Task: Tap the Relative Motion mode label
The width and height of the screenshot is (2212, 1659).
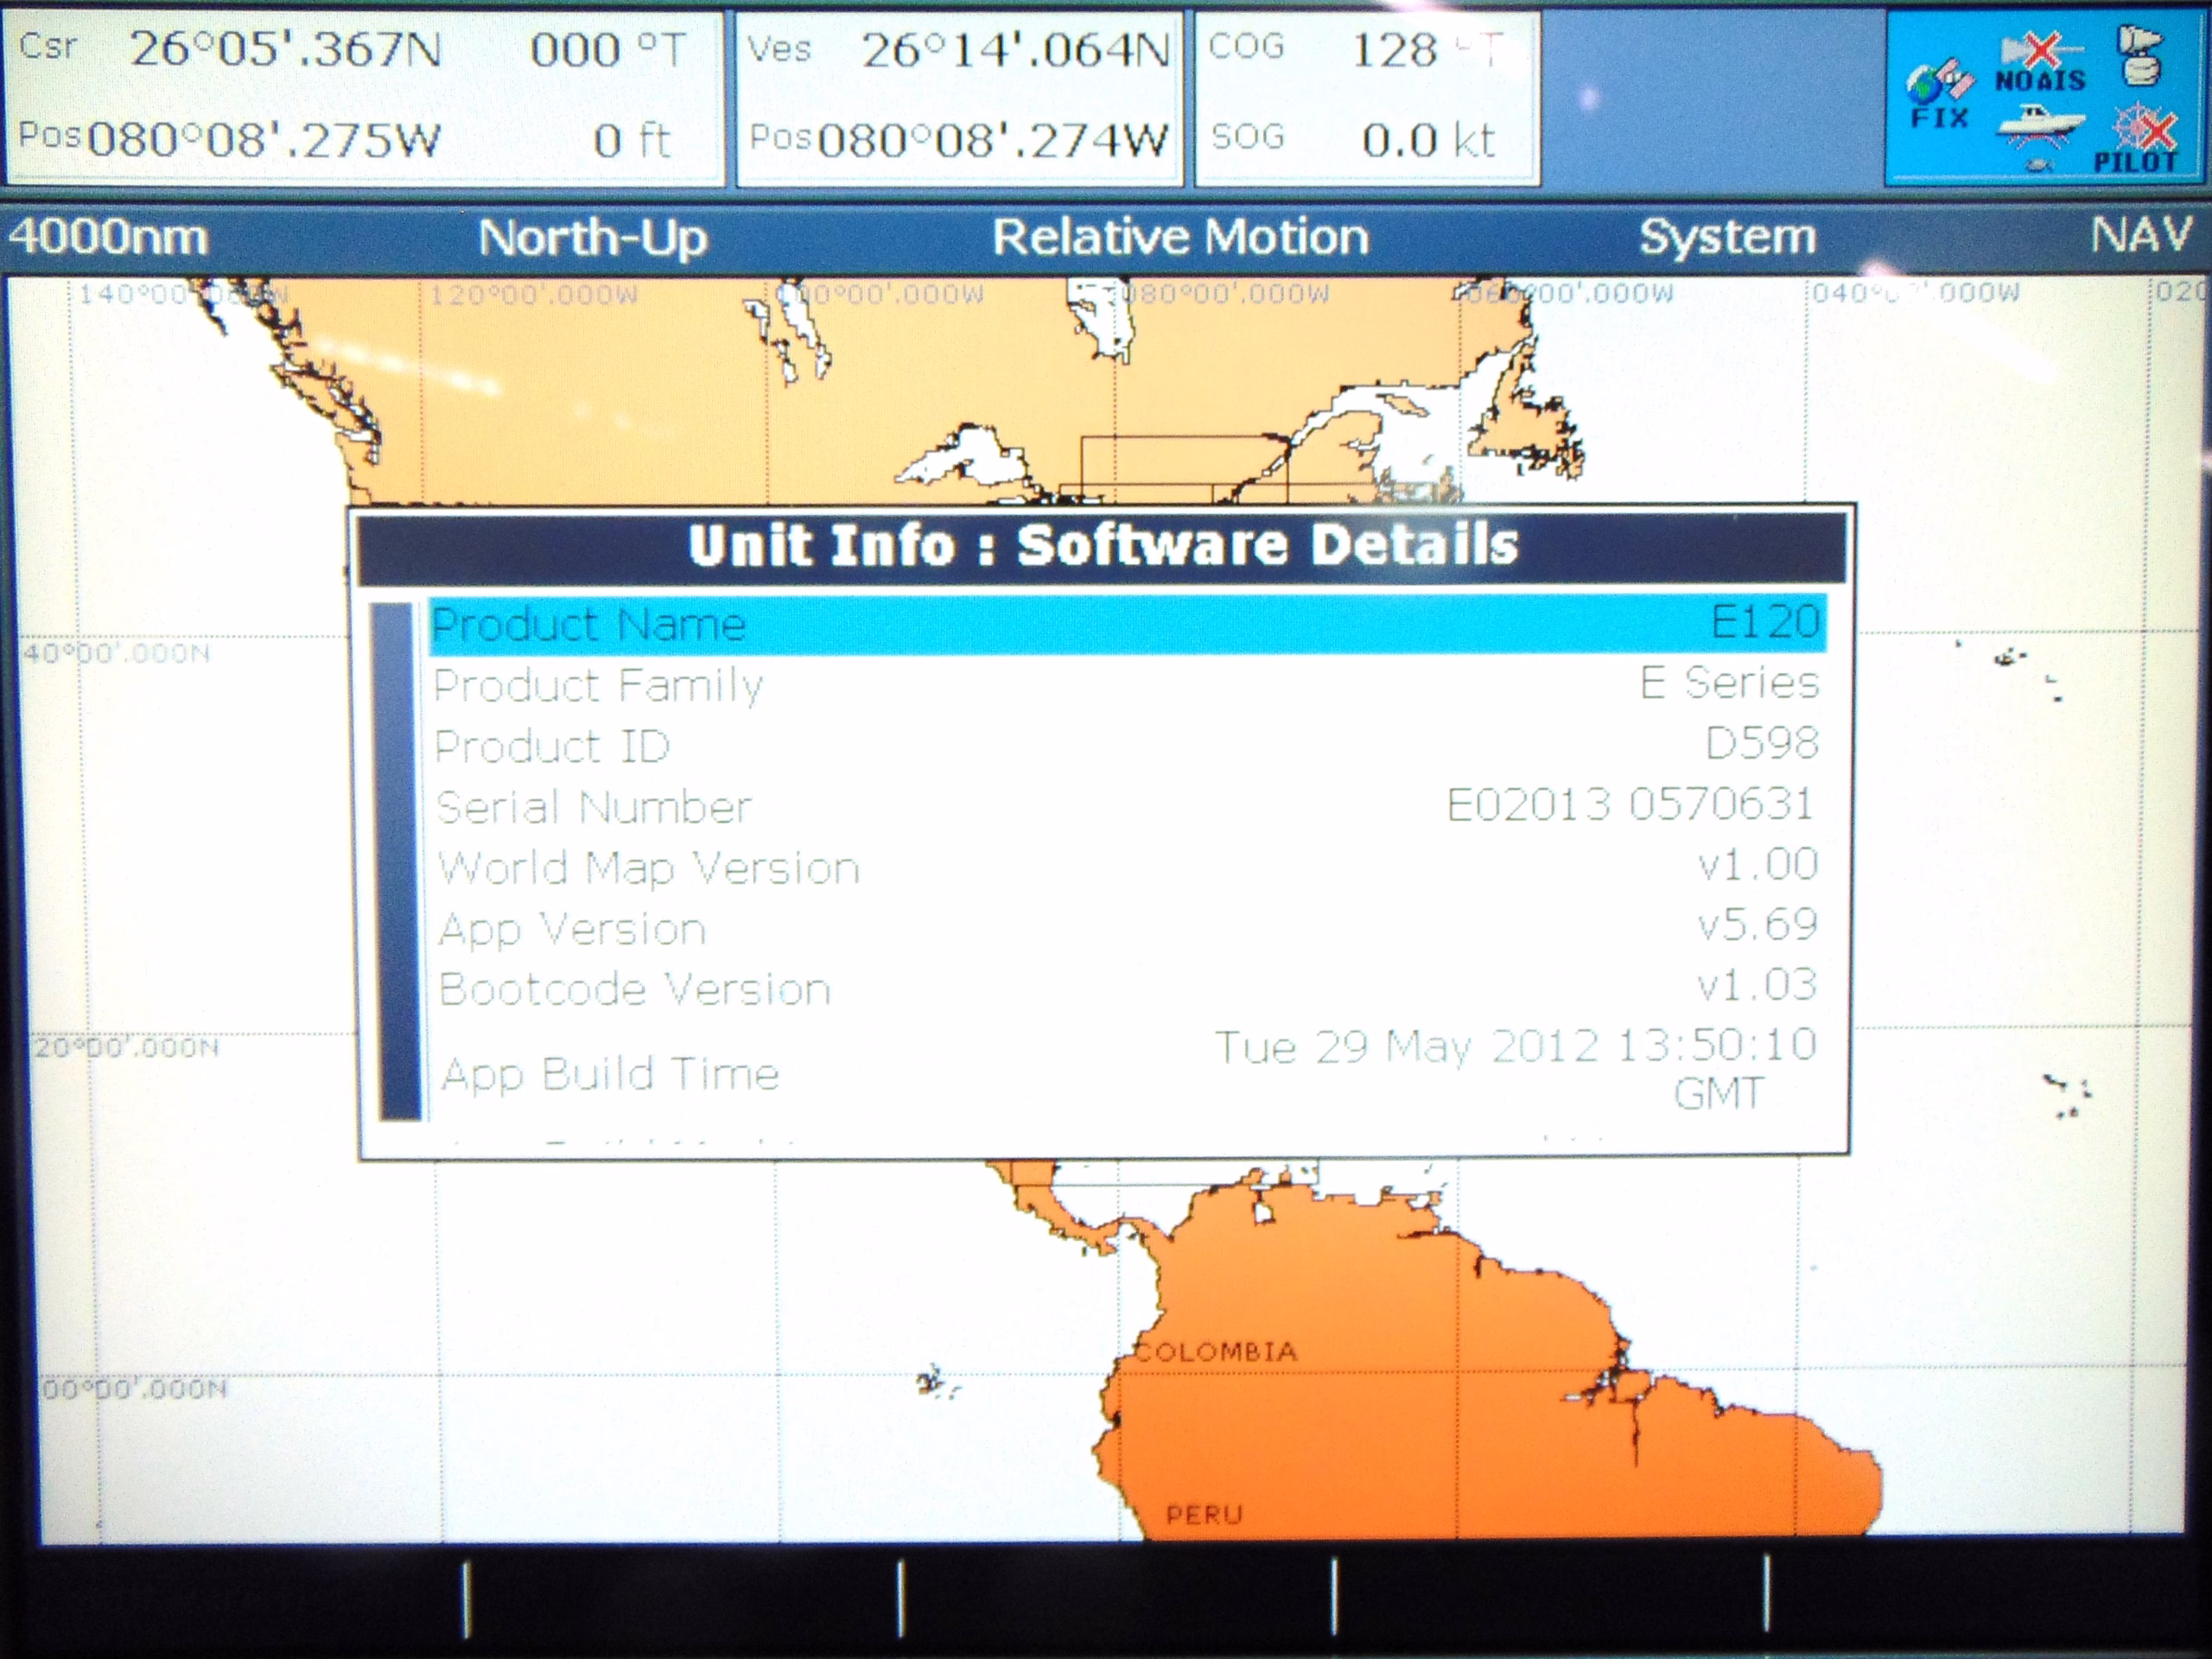Action: [1180, 238]
